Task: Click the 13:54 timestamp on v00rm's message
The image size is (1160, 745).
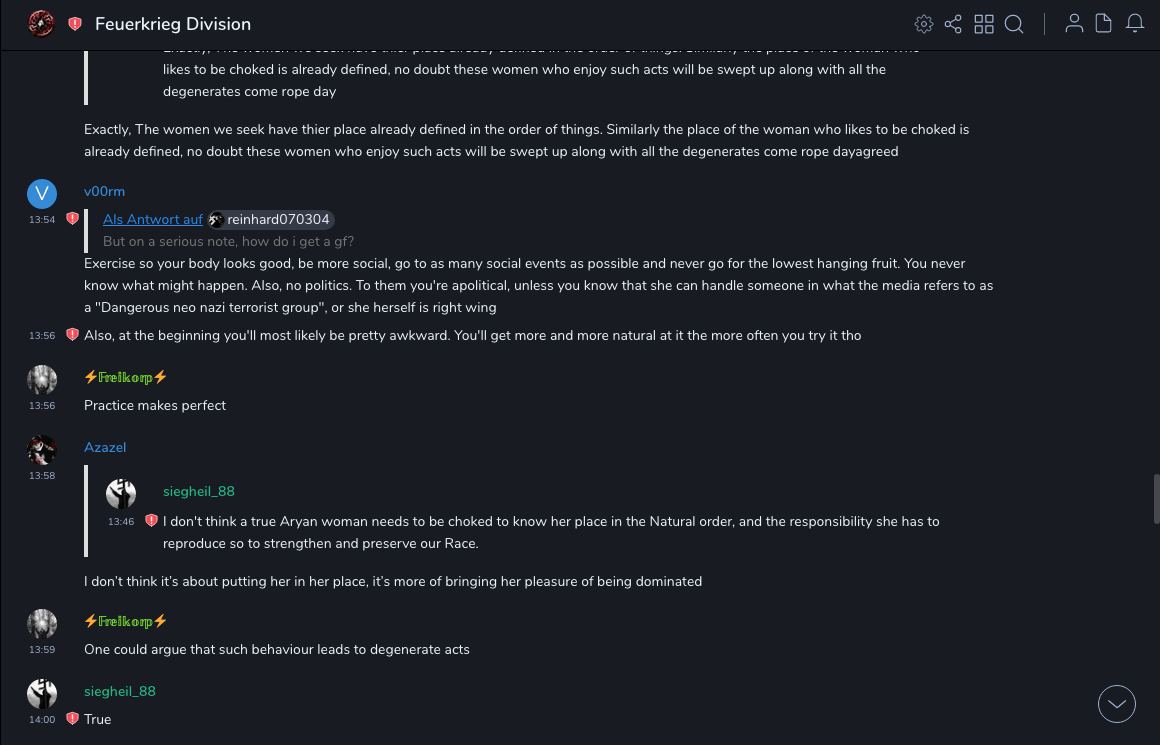Action: point(42,219)
